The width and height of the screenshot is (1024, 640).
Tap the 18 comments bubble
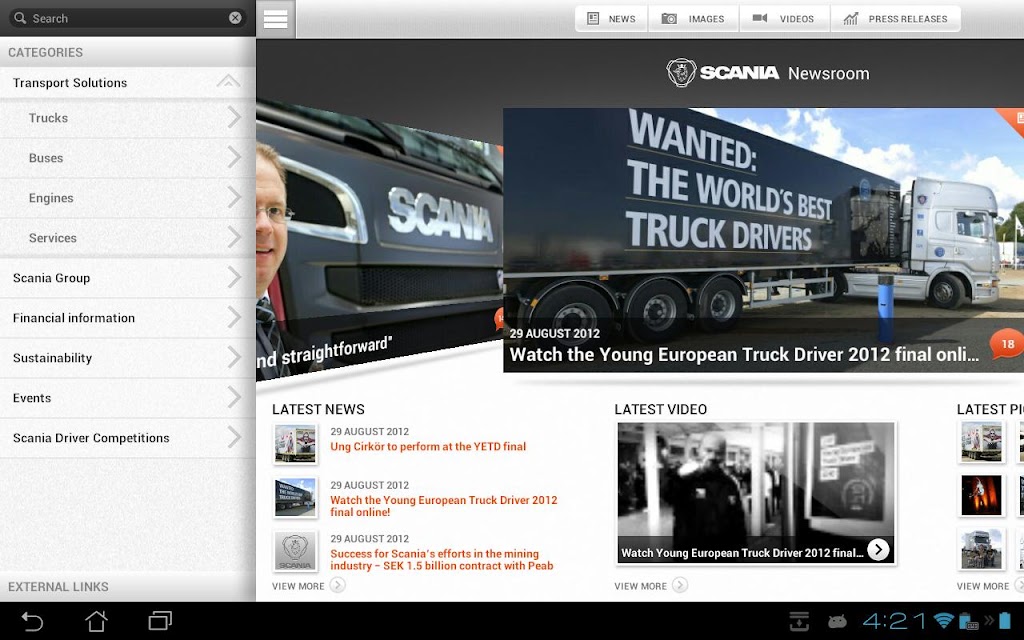pos(1007,344)
